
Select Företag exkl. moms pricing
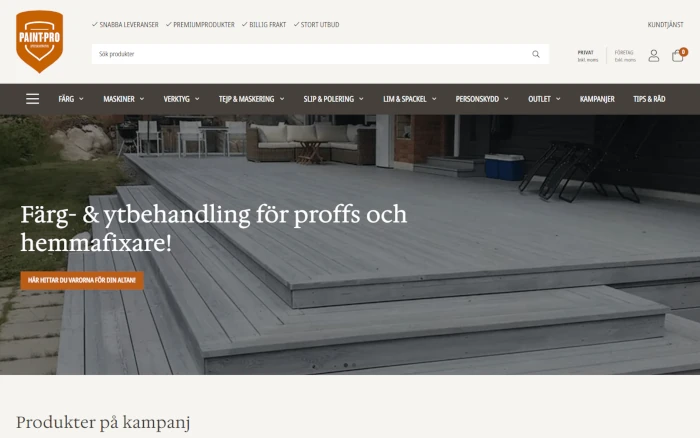[x=625, y=56]
